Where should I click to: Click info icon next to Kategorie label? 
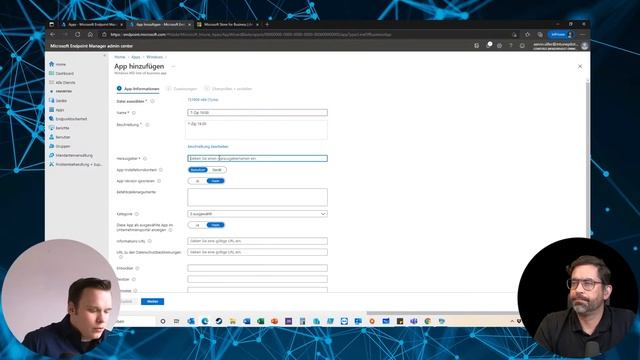pyautogui.click(x=137, y=214)
